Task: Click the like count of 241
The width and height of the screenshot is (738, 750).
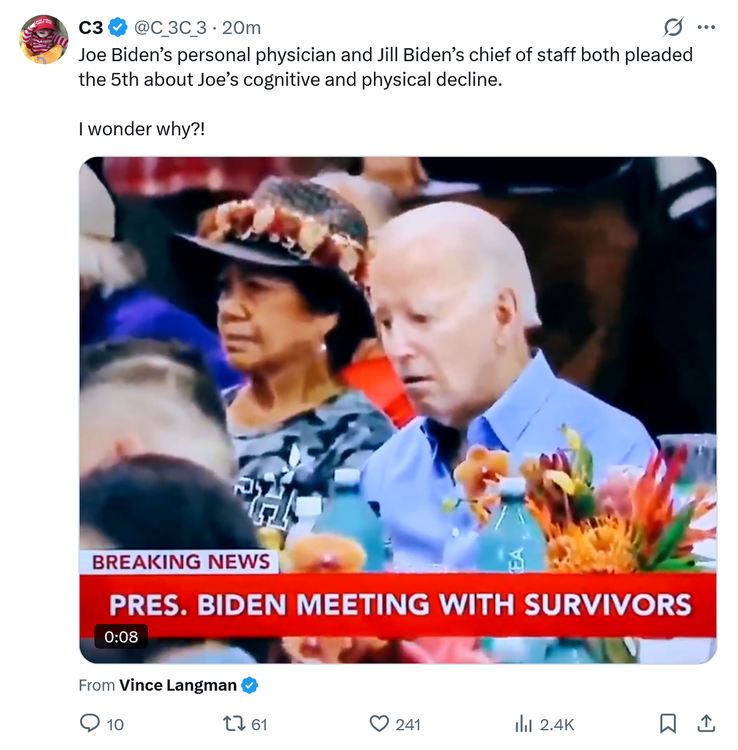Action: 408,724
